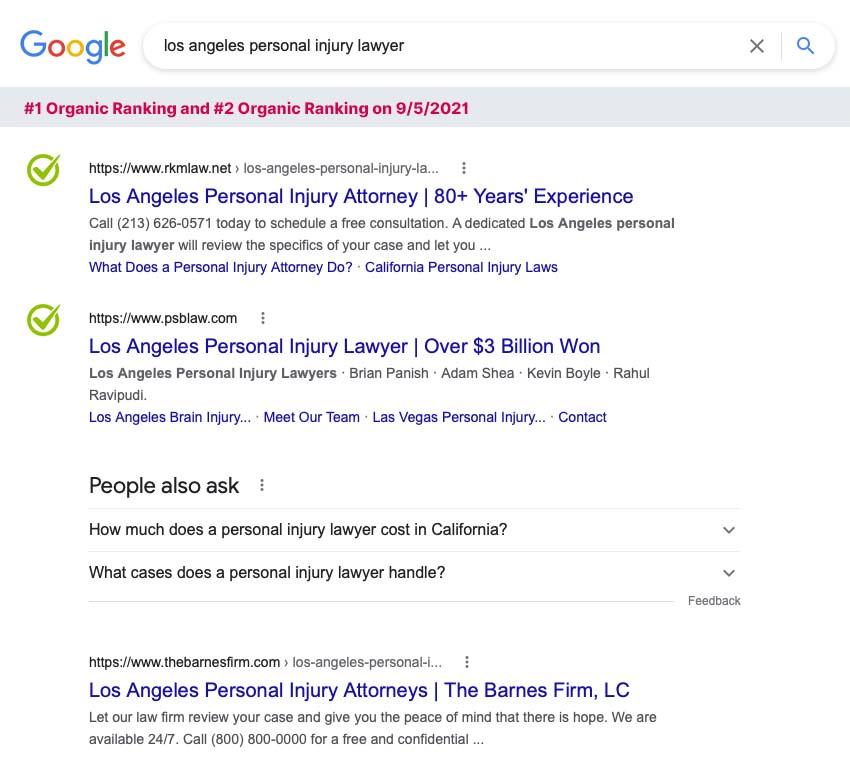Expand 'How much does a personal injury lawyer cost' chevron
This screenshot has height=766, width=850.
coord(729,530)
